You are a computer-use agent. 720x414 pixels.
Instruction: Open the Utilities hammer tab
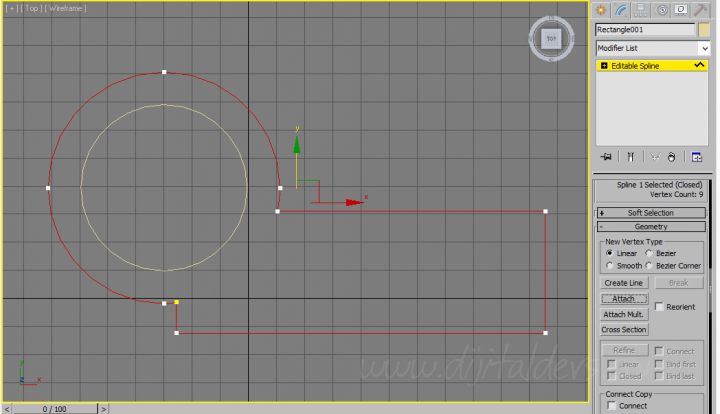pyautogui.click(x=701, y=10)
